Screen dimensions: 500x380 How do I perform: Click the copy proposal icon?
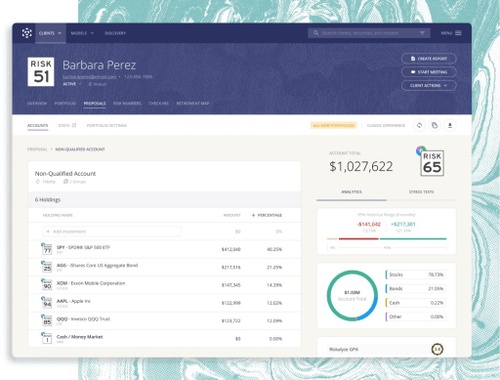coord(434,125)
